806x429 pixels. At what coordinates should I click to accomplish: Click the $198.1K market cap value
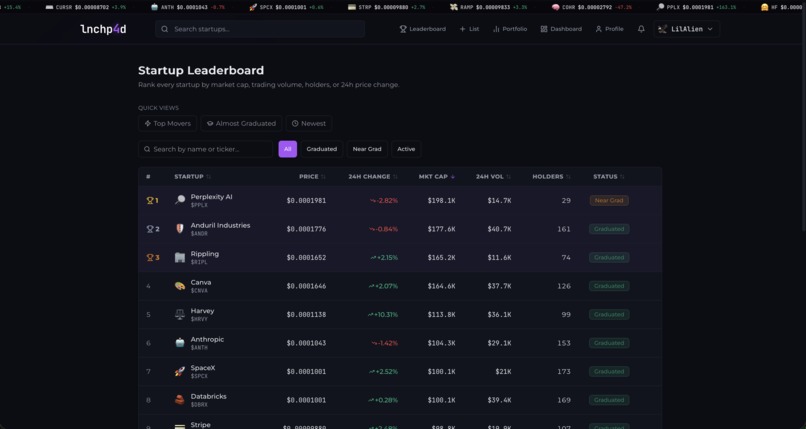(x=442, y=200)
